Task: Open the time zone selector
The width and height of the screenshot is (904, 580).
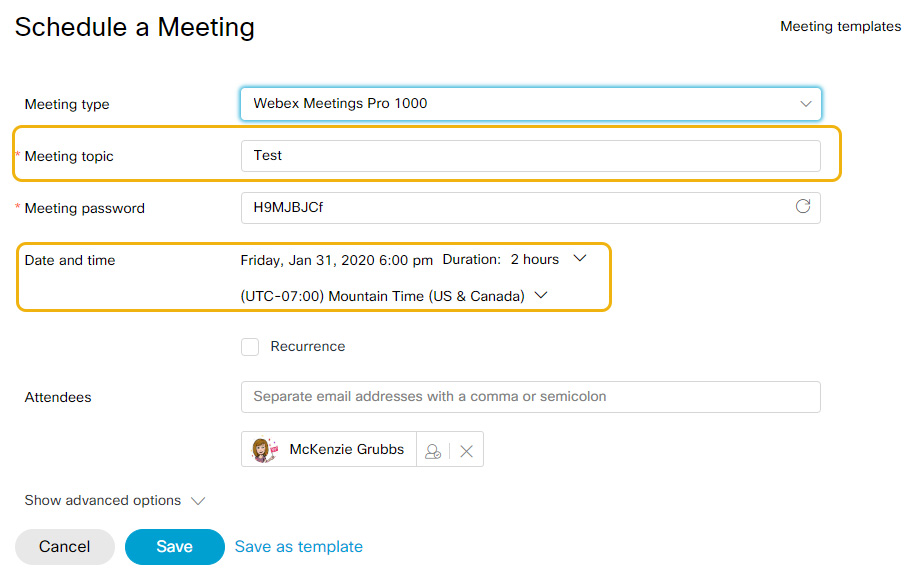Action: coord(540,295)
